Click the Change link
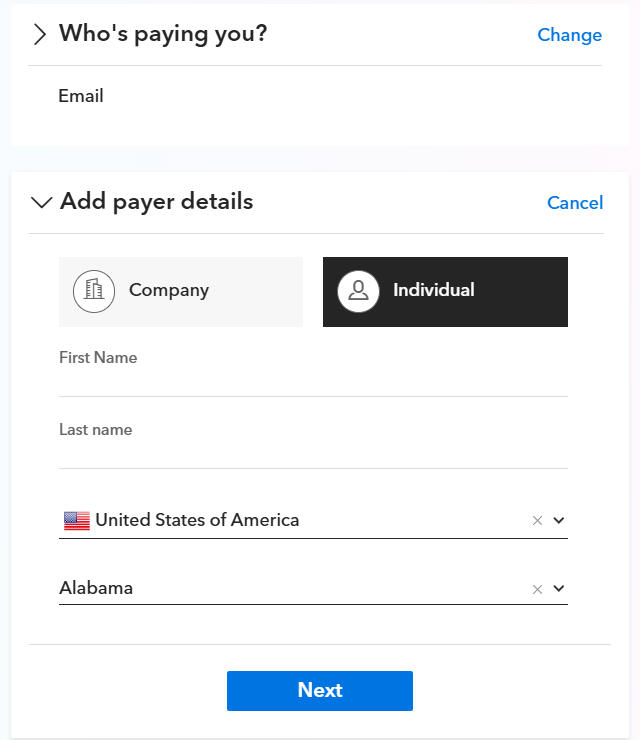The image size is (640, 740). click(x=569, y=35)
